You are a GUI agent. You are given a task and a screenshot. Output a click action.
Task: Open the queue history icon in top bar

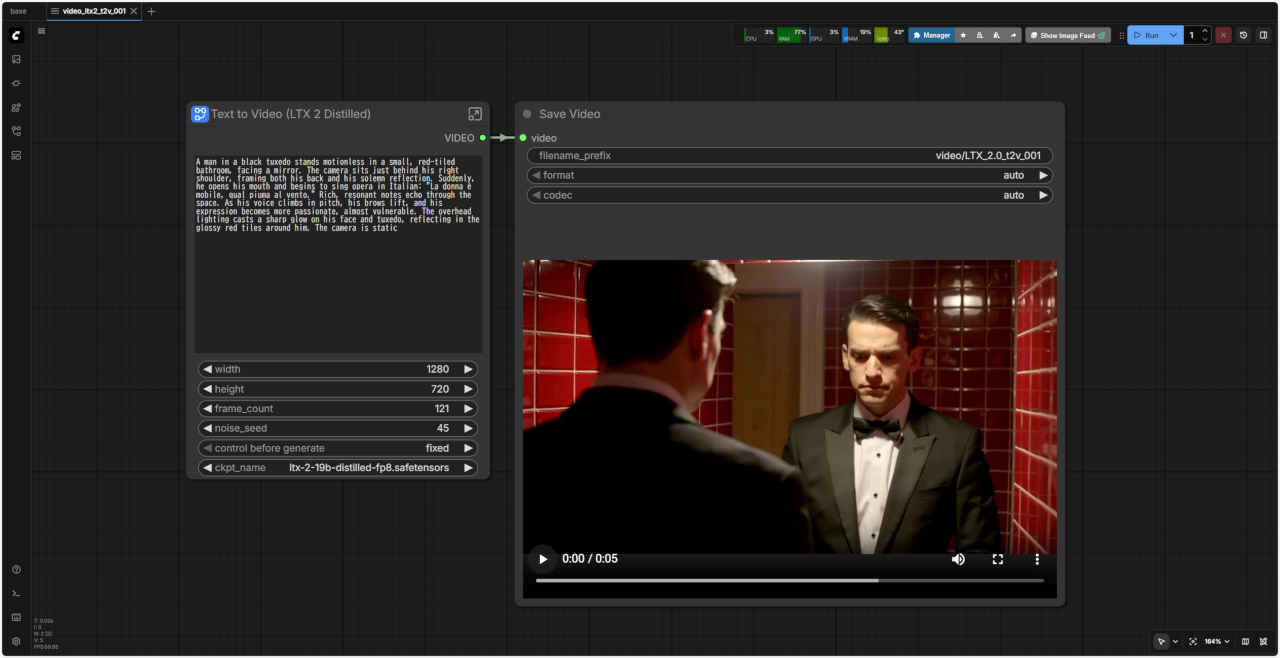click(1243, 35)
